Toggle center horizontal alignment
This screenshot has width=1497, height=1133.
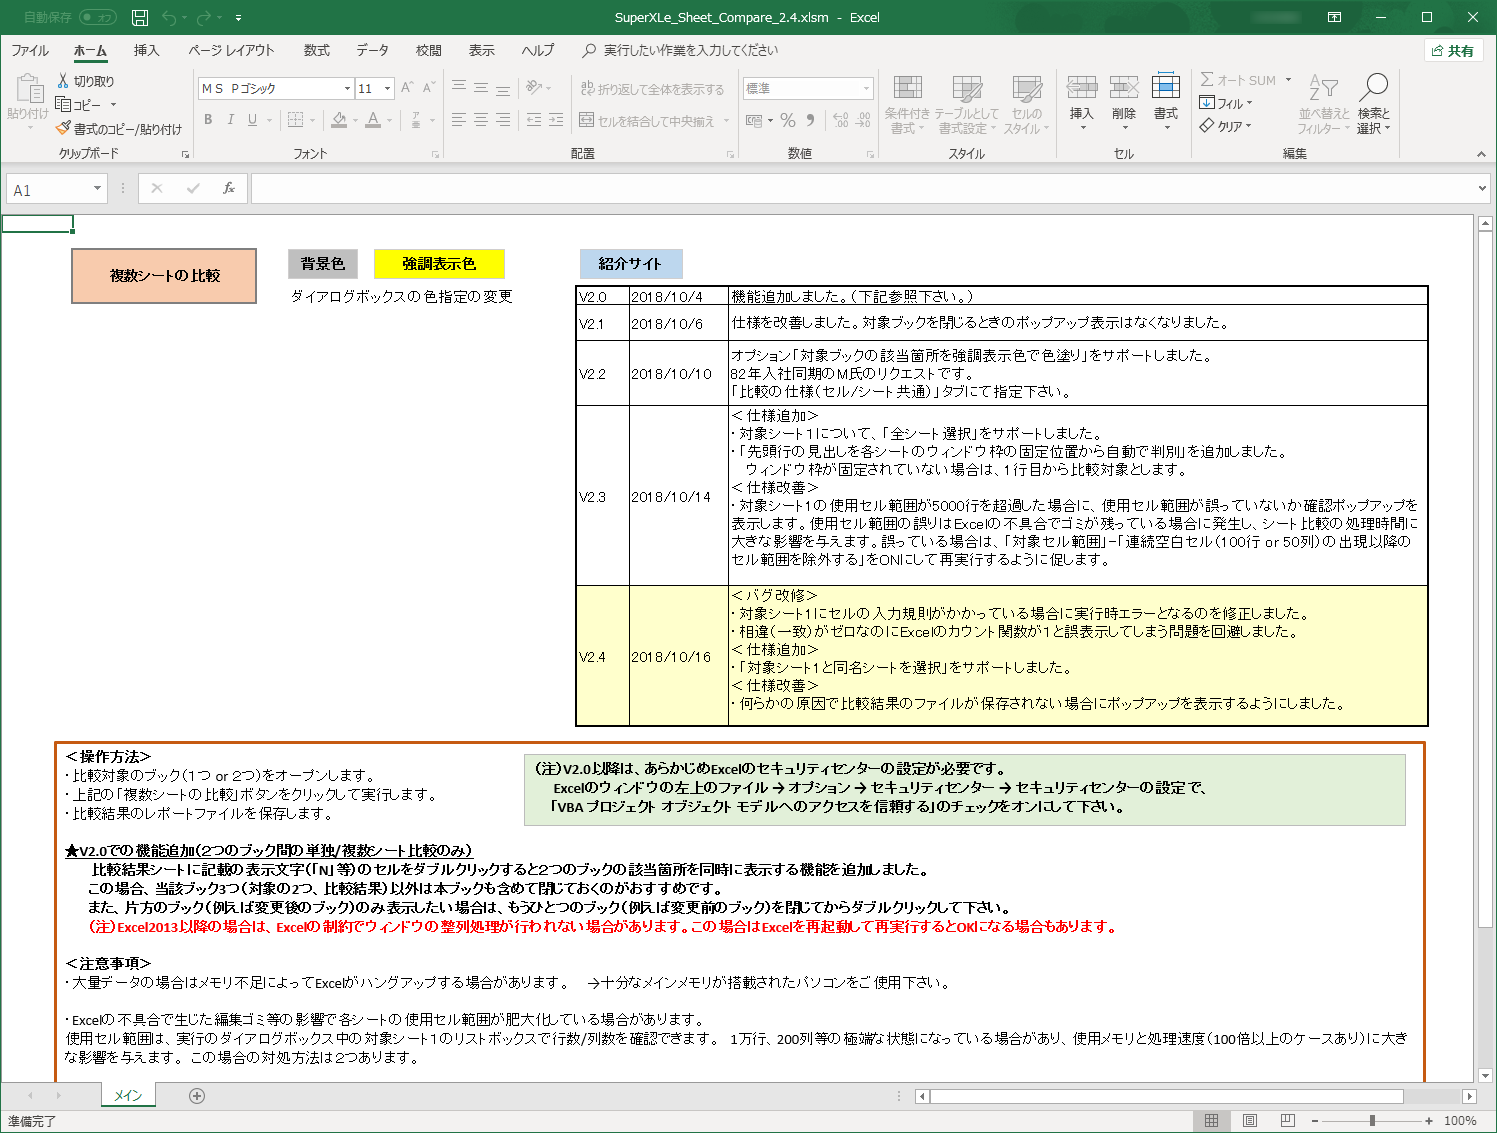click(x=481, y=120)
